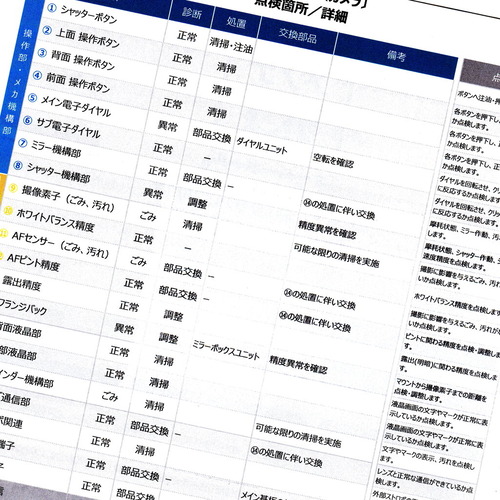
Task: Click 異常 in the メイン電子ダイヤル row
Action: pyautogui.click(x=168, y=126)
